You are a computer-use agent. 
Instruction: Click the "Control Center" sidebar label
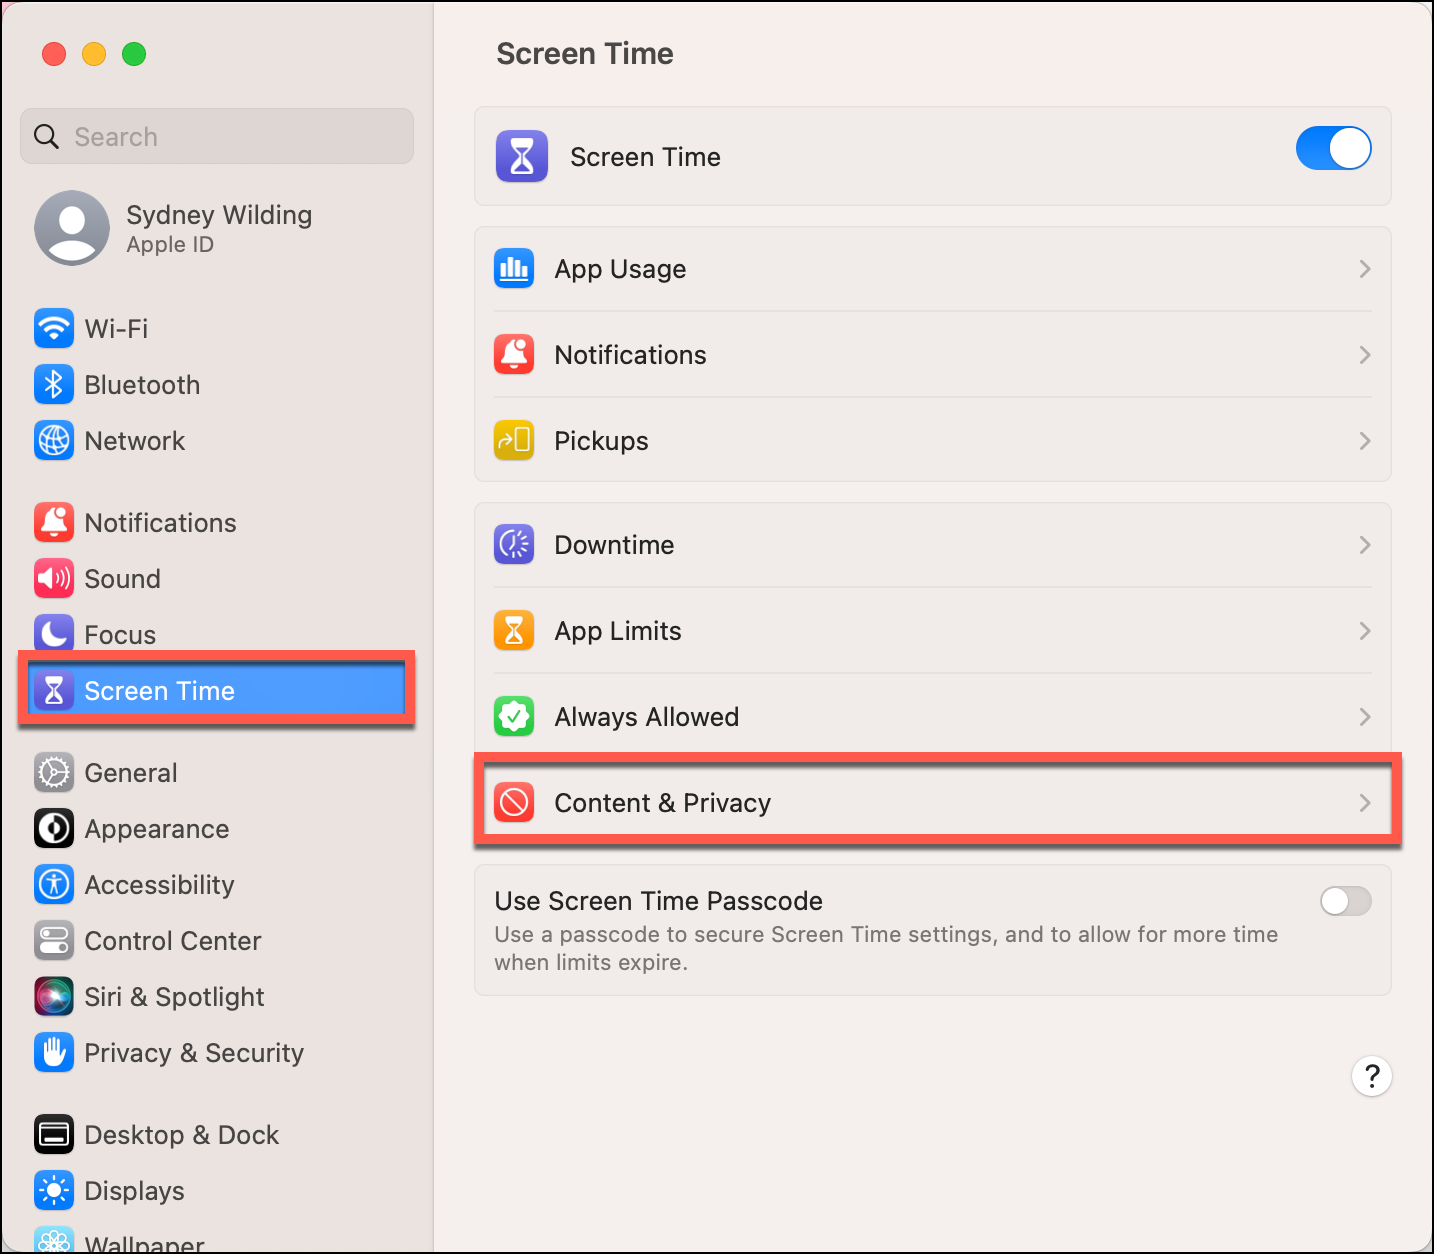point(173,941)
